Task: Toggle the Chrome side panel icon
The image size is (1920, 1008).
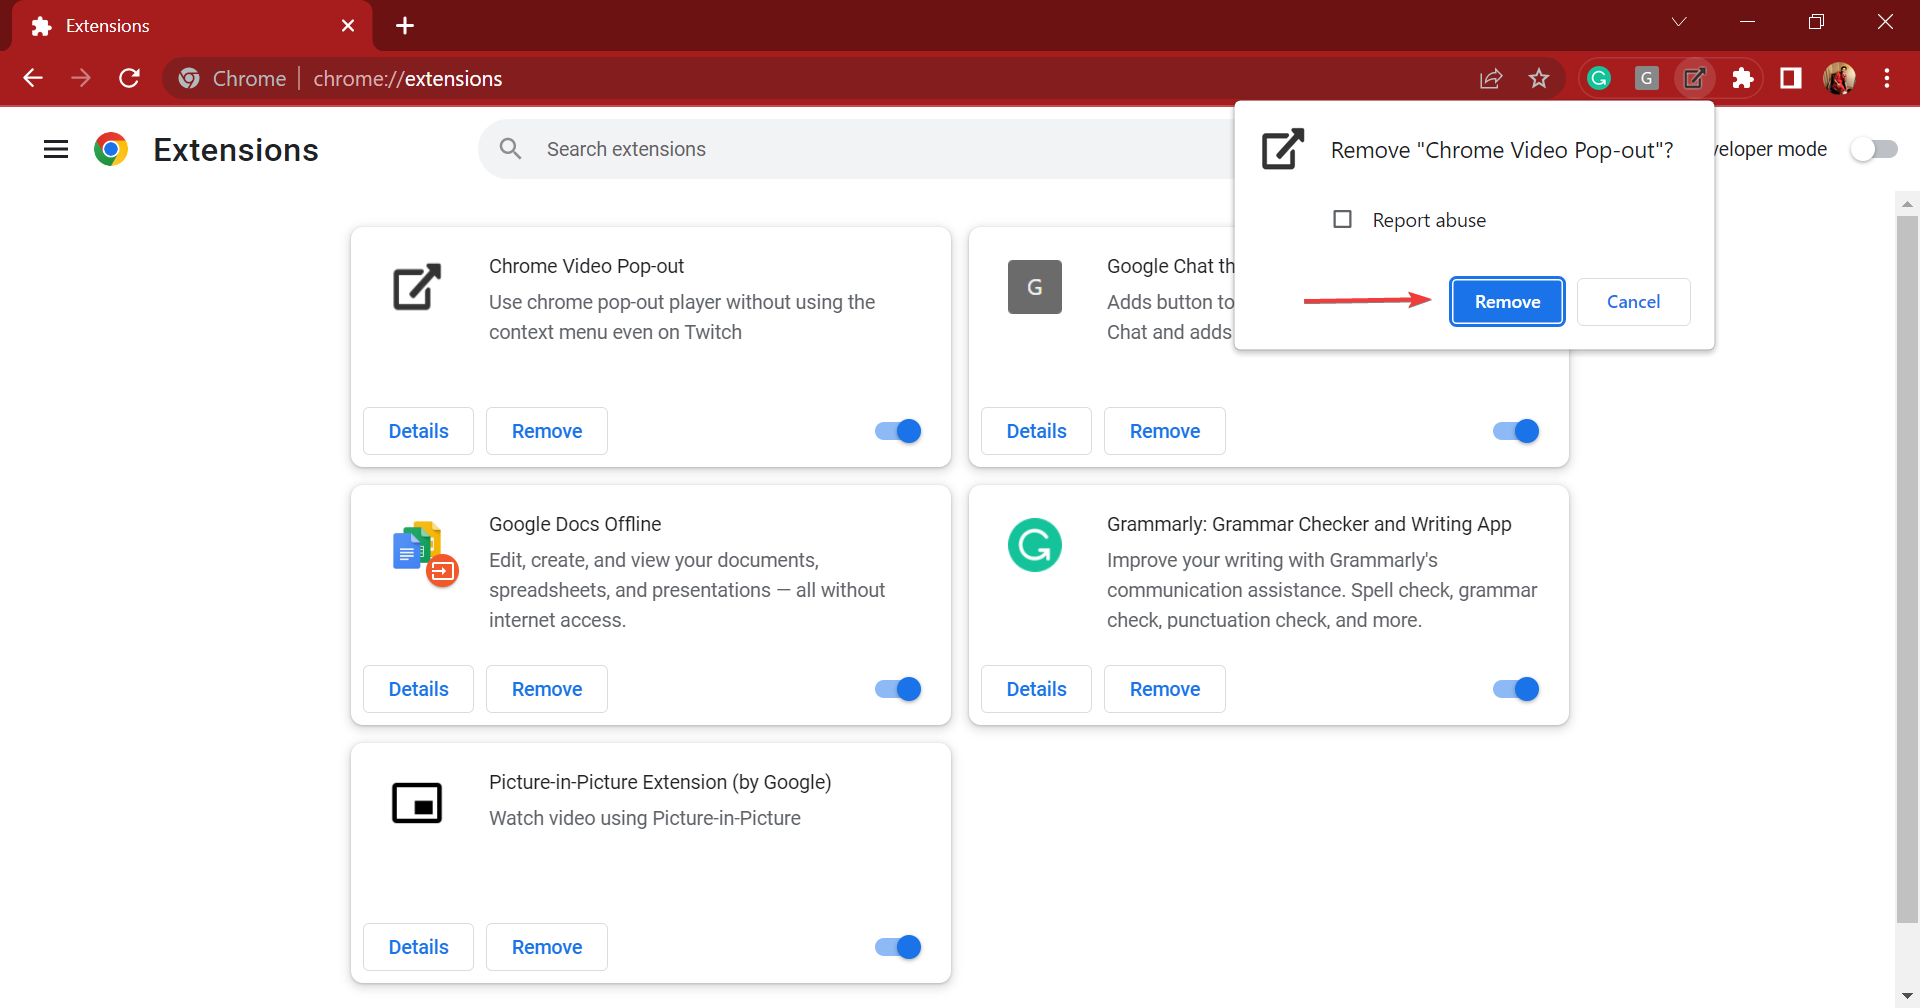Action: click(1791, 78)
